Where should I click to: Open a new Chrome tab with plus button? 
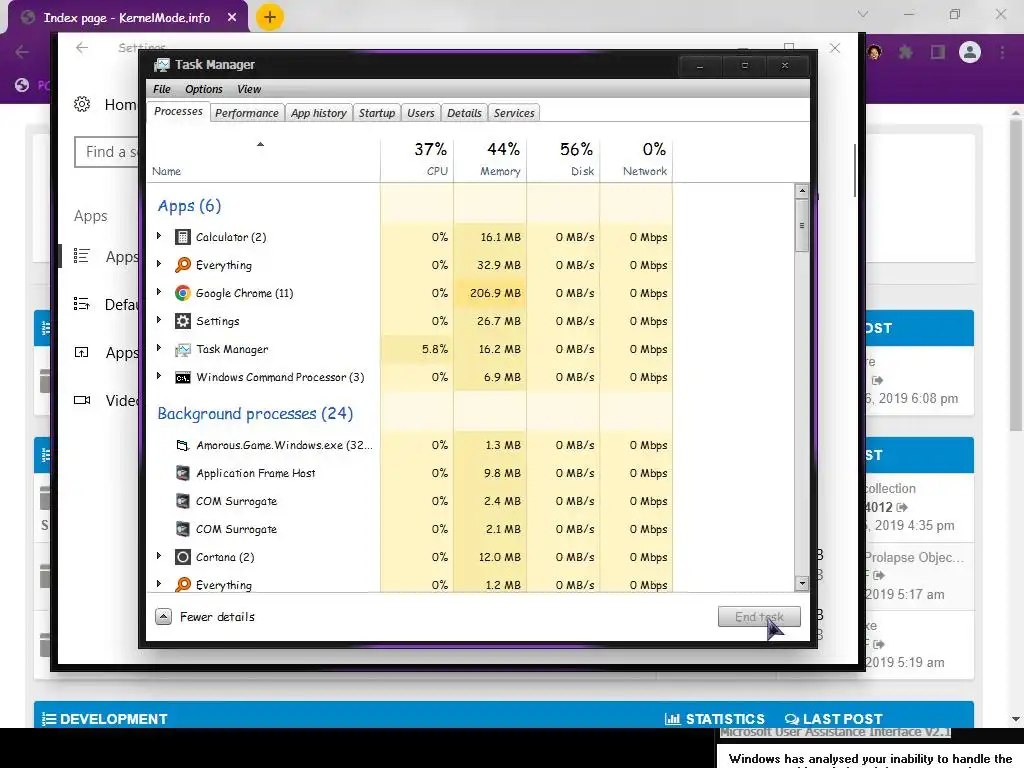tap(270, 17)
